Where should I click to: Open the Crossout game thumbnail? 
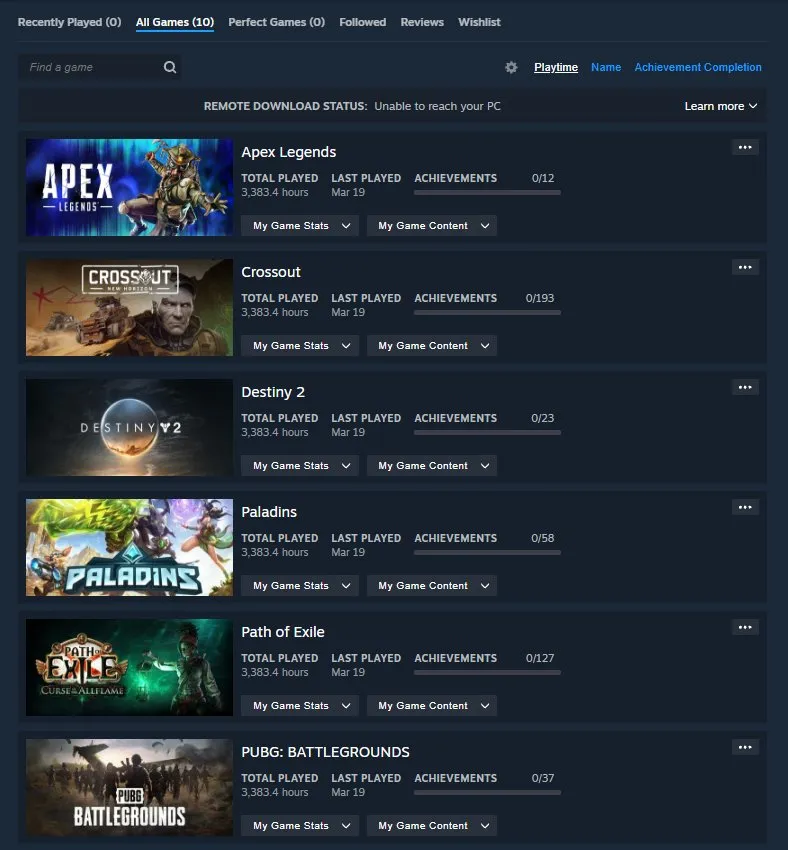[130, 307]
